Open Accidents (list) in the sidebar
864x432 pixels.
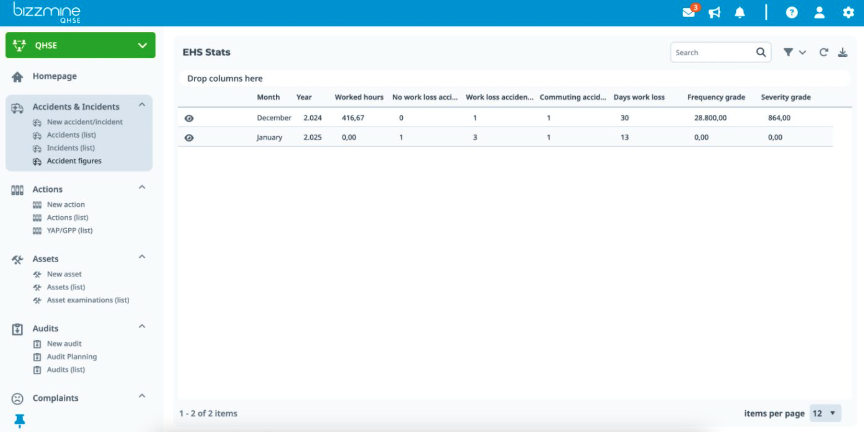pyautogui.click(x=71, y=134)
